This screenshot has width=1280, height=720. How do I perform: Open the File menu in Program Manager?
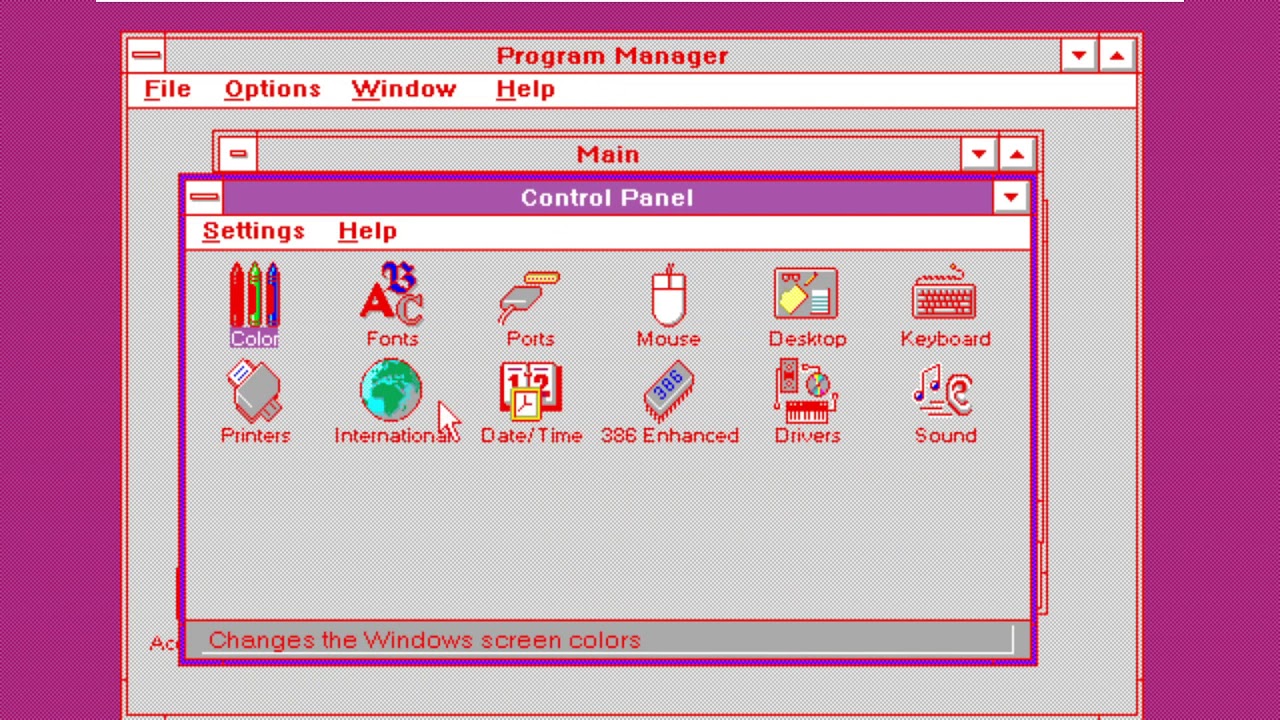167,89
